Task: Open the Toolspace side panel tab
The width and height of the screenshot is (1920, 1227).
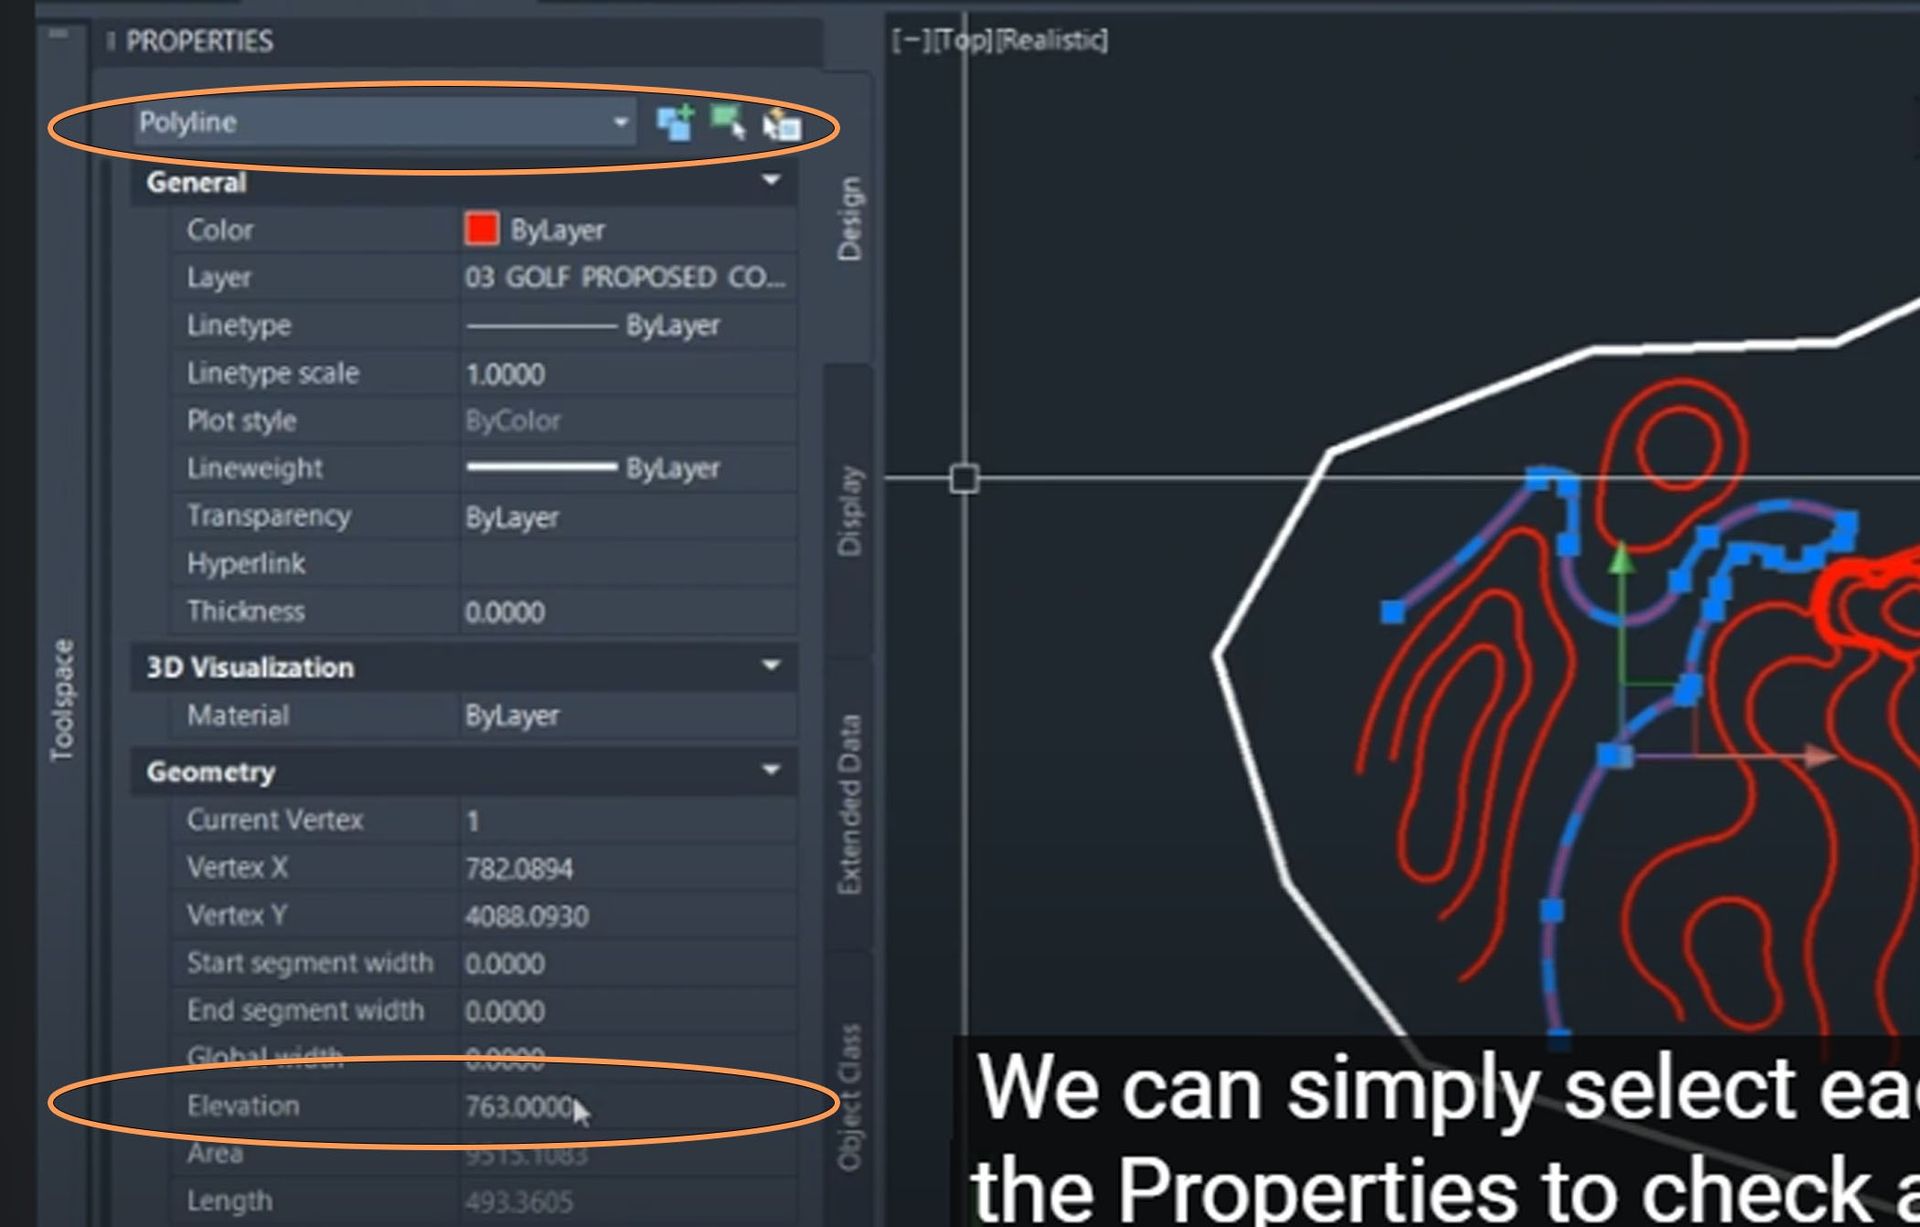Action: click(x=62, y=700)
